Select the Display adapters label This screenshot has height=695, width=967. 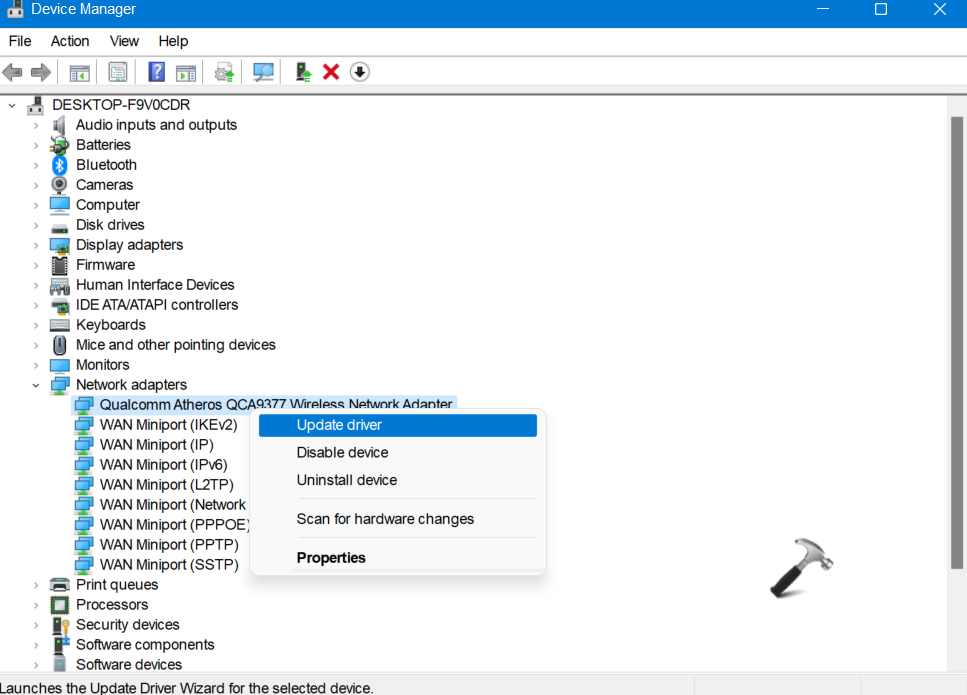(130, 245)
